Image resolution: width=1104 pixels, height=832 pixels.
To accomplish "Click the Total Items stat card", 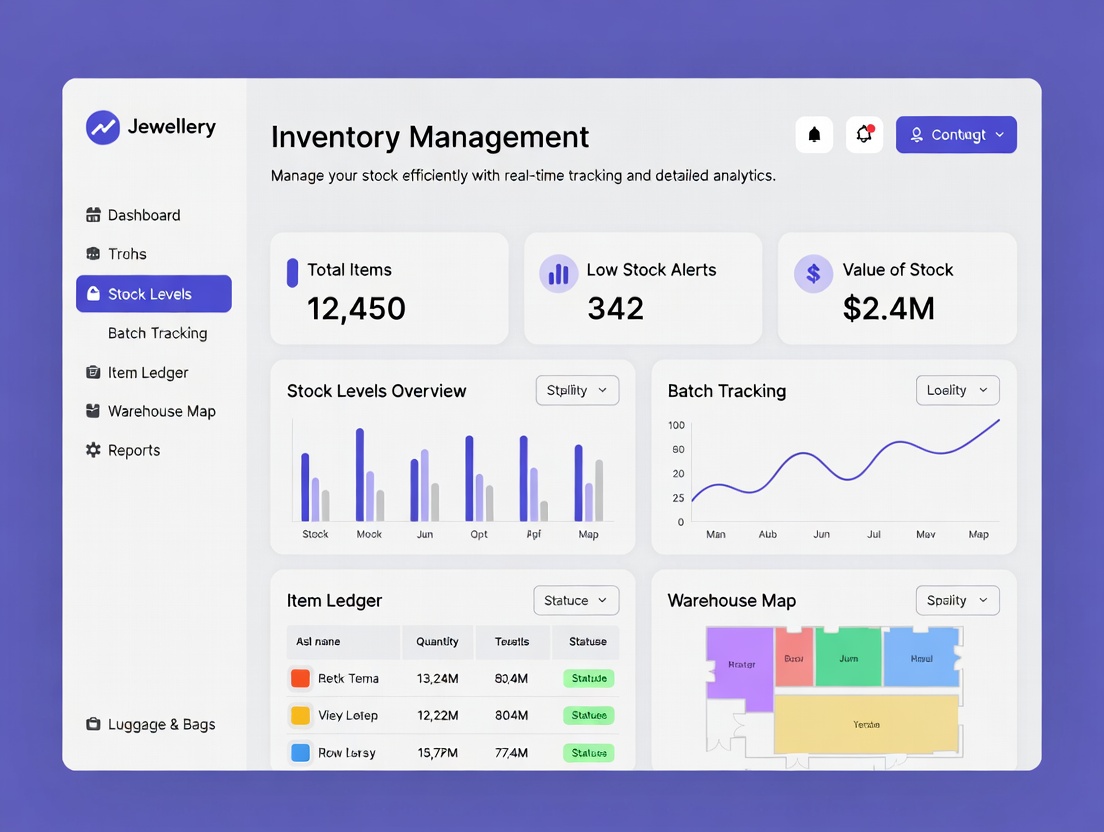I will pos(389,289).
